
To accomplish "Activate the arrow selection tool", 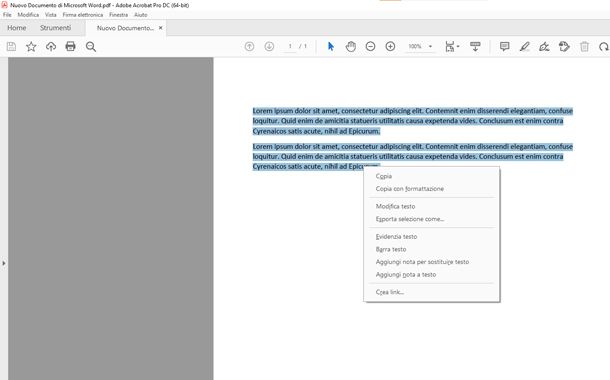I will point(331,47).
